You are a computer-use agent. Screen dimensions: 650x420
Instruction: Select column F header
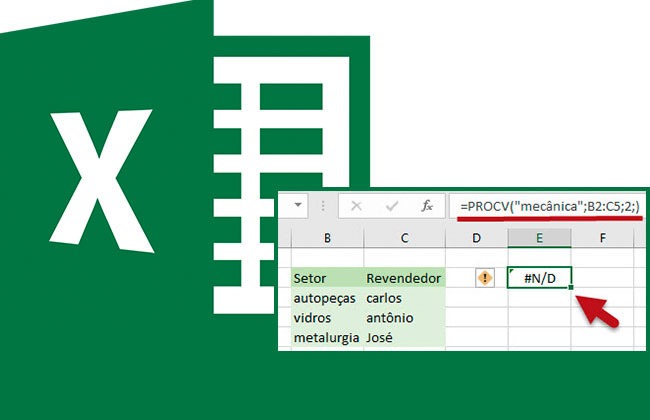602,238
